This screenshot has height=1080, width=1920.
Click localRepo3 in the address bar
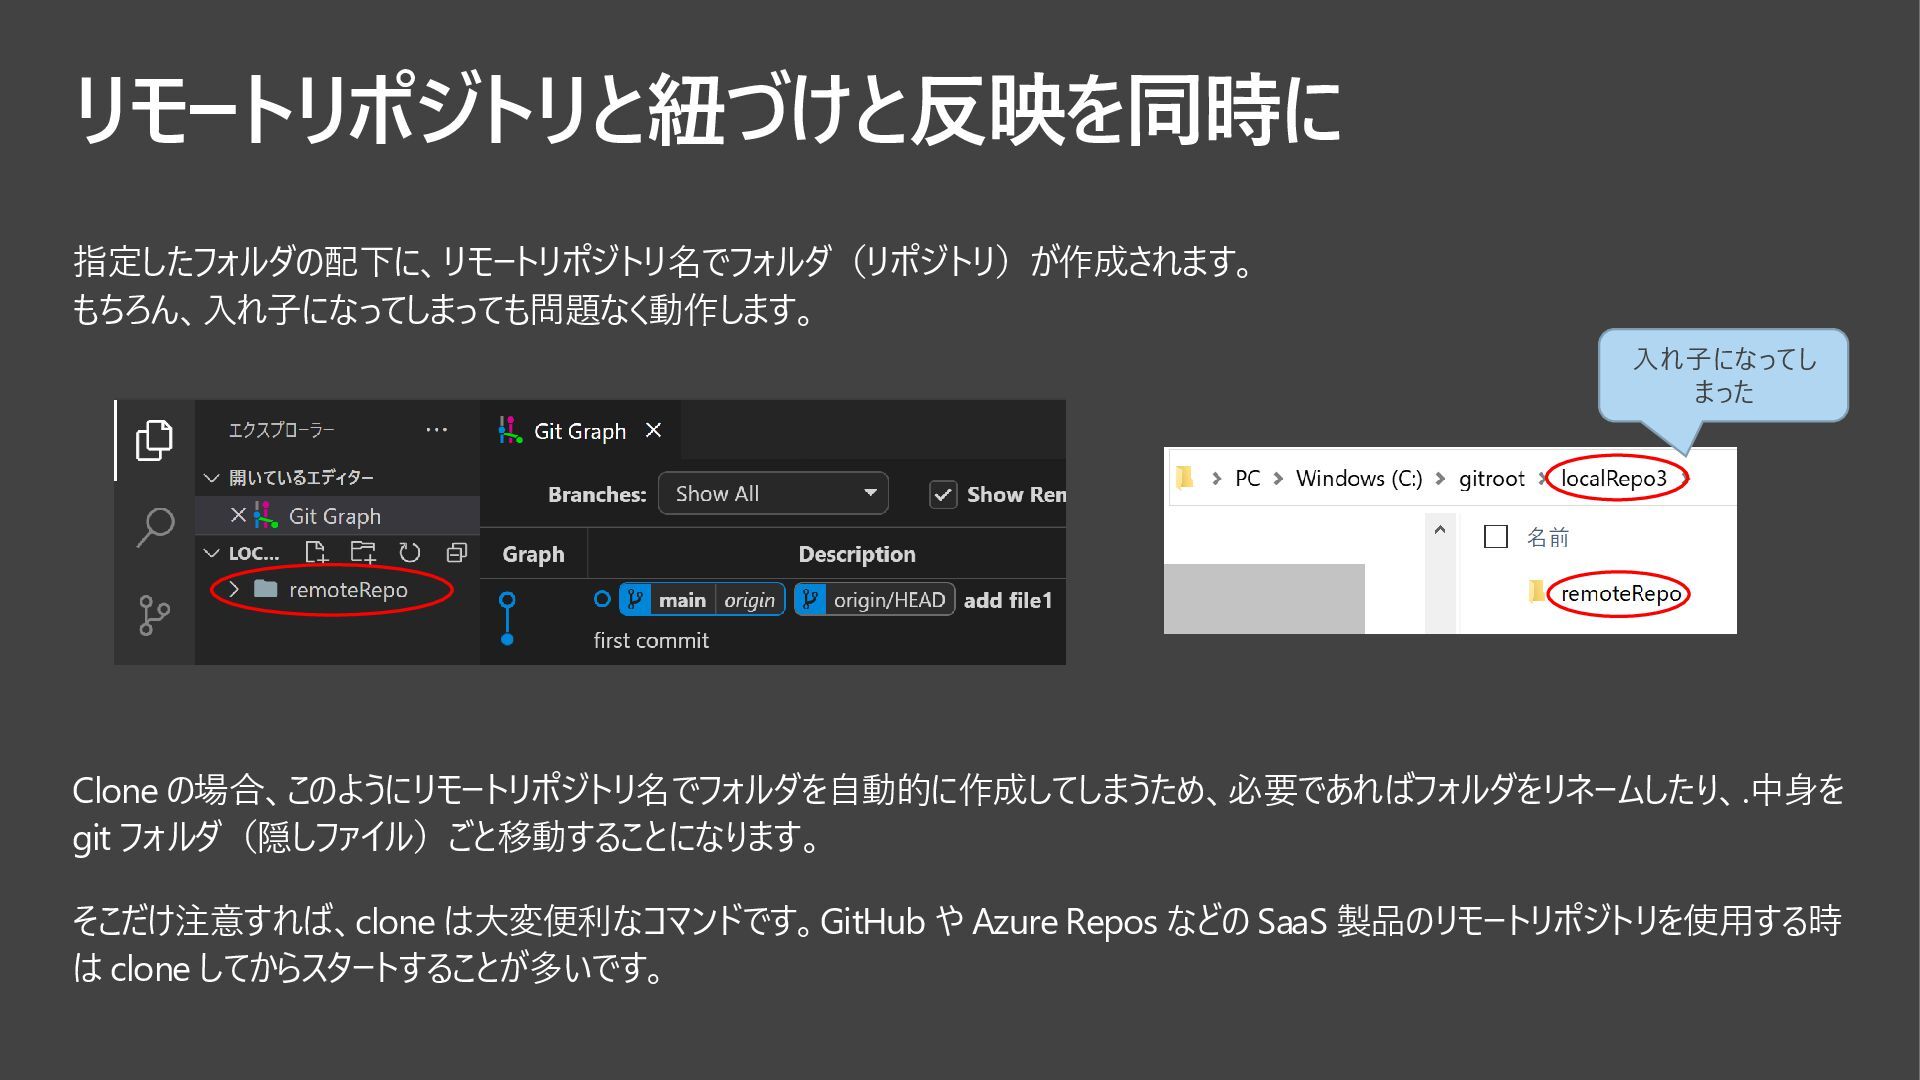[x=1613, y=479]
